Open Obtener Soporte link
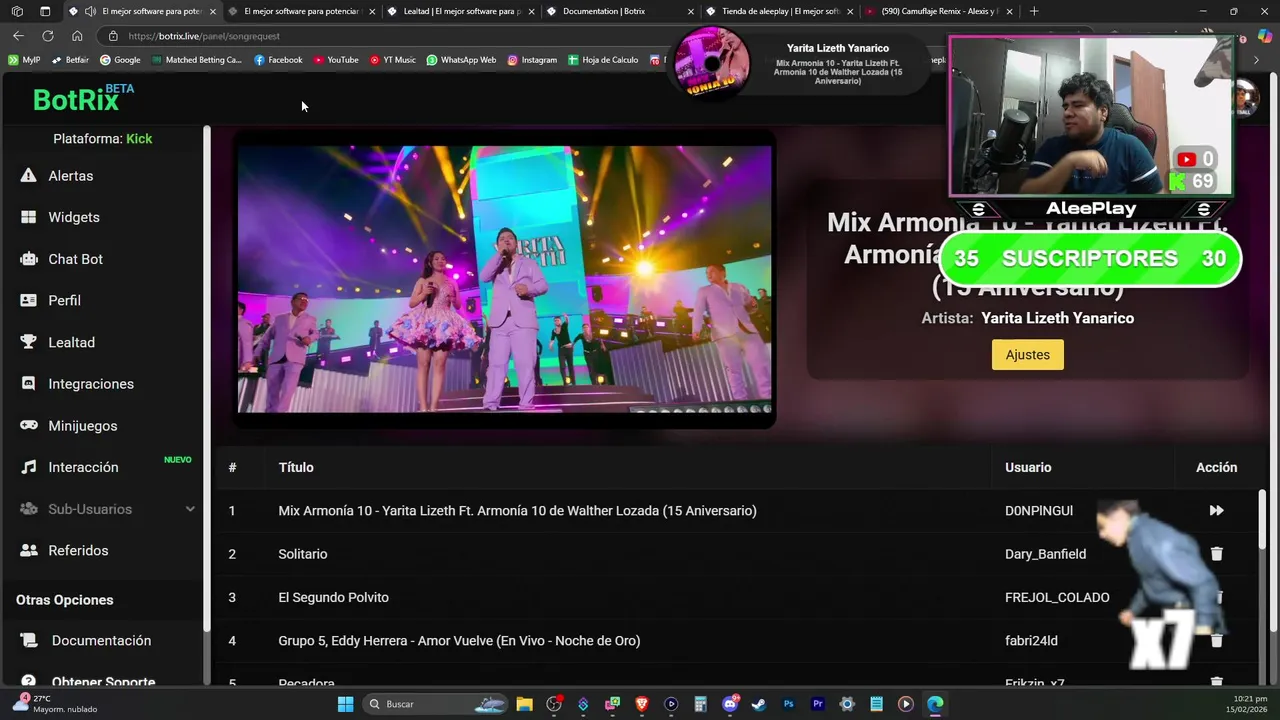Image resolution: width=1280 pixels, height=720 pixels. pos(103,682)
